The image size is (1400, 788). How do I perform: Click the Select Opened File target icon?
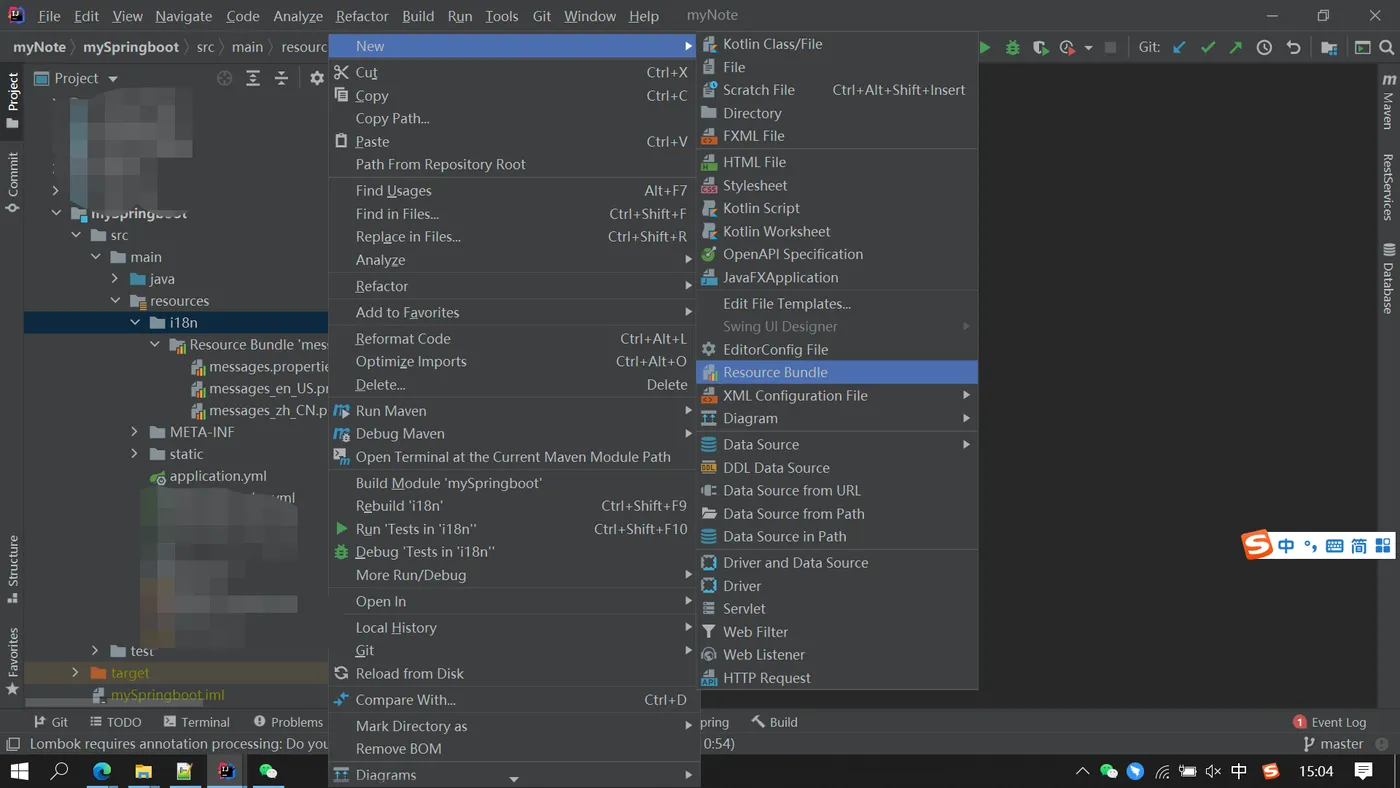click(x=225, y=78)
